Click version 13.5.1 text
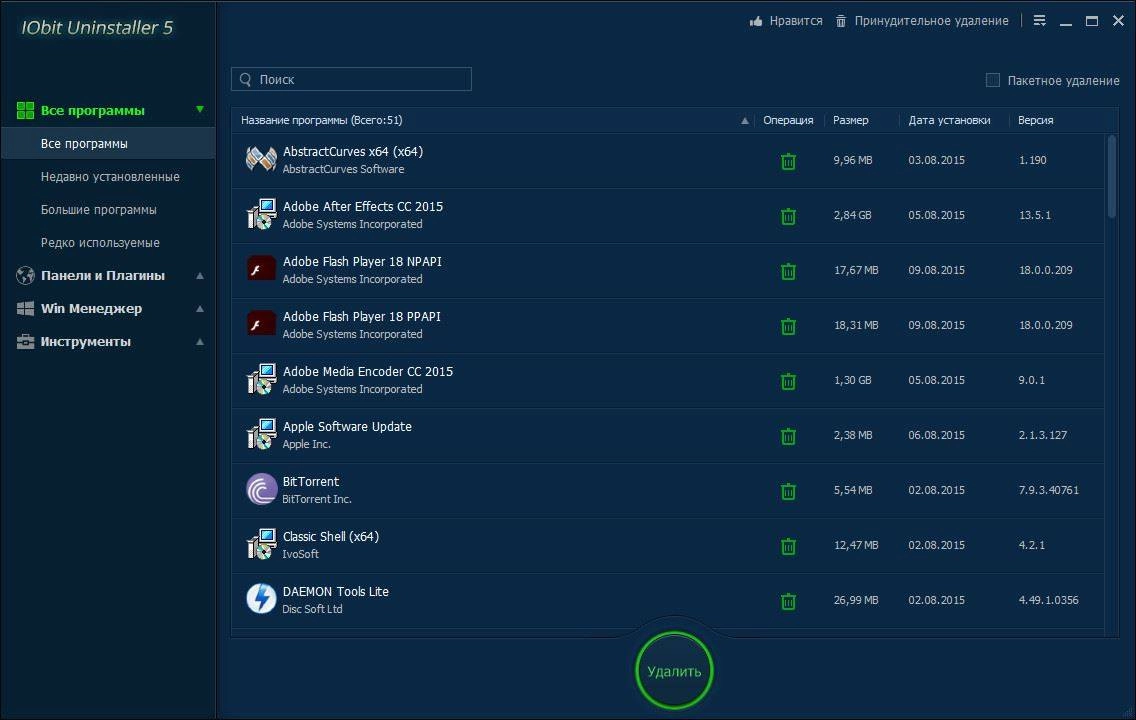This screenshot has width=1136, height=720. click(1035, 215)
